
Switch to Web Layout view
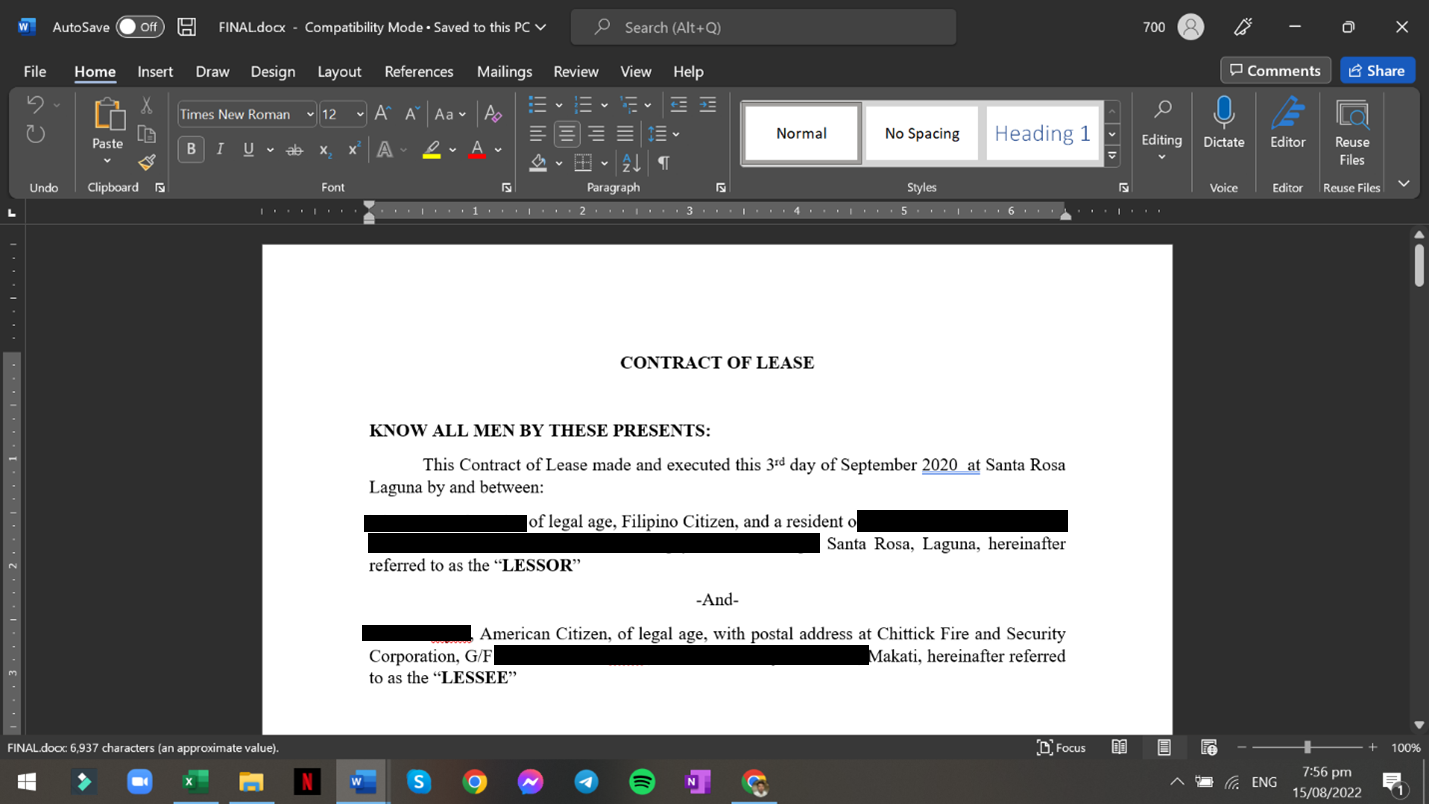pyautogui.click(x=1208, y=747)
